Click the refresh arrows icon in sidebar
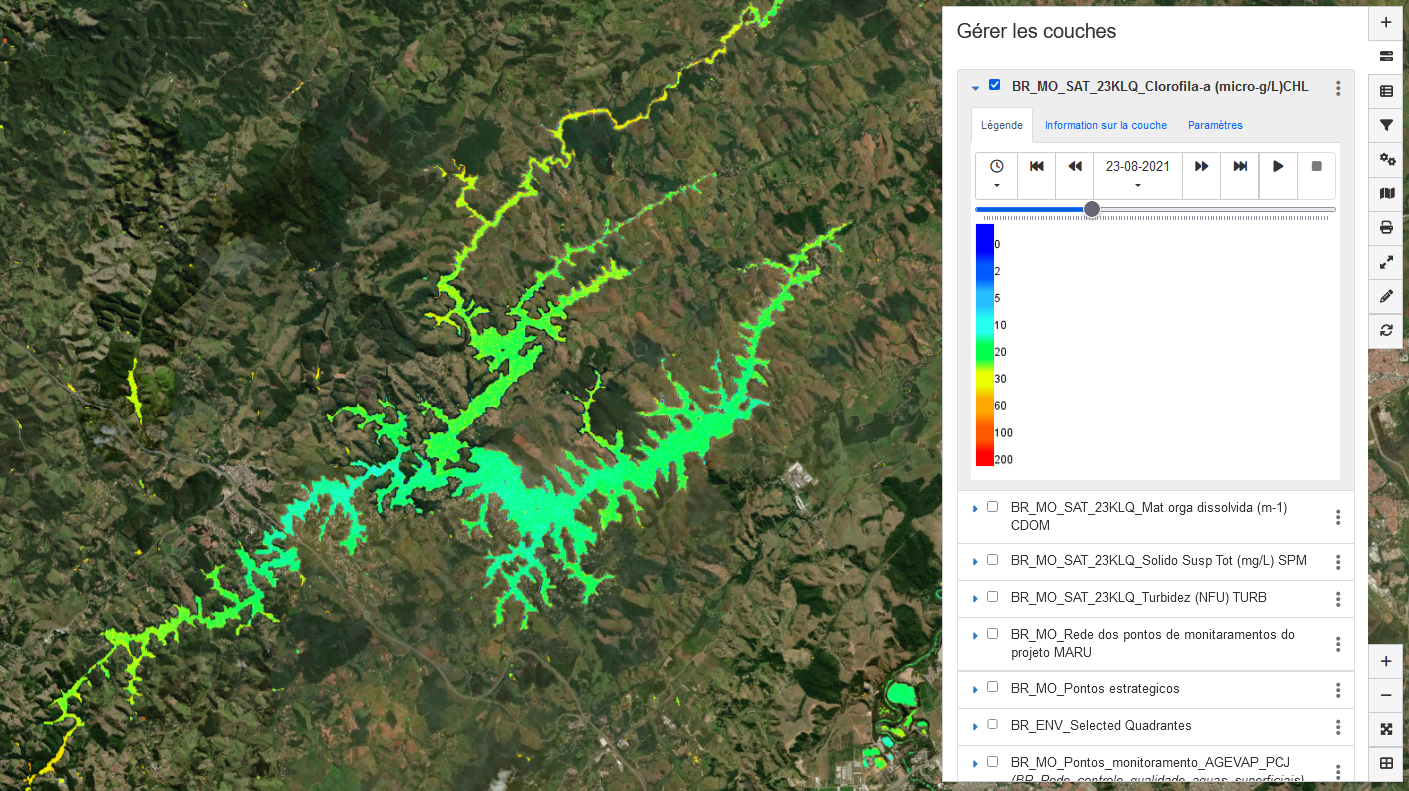The width and height of the screenshot is (1409, 791). (x=1386, y=330)
